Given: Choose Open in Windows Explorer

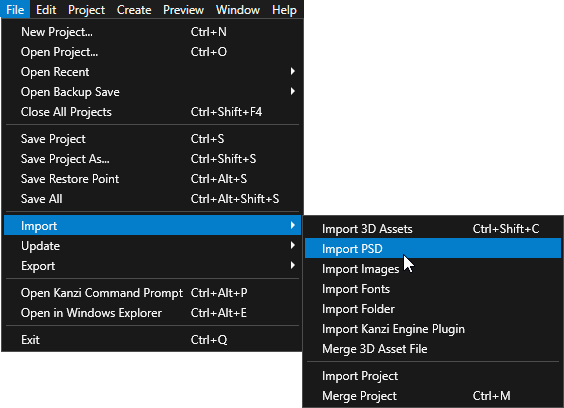Looking at the screenshot, I should [x=153, y=313].
